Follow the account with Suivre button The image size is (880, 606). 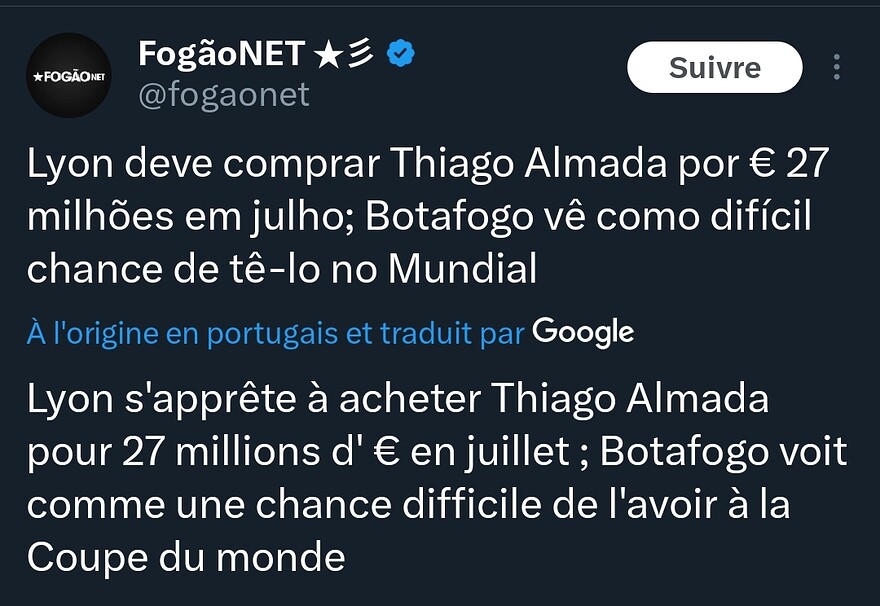714,67
